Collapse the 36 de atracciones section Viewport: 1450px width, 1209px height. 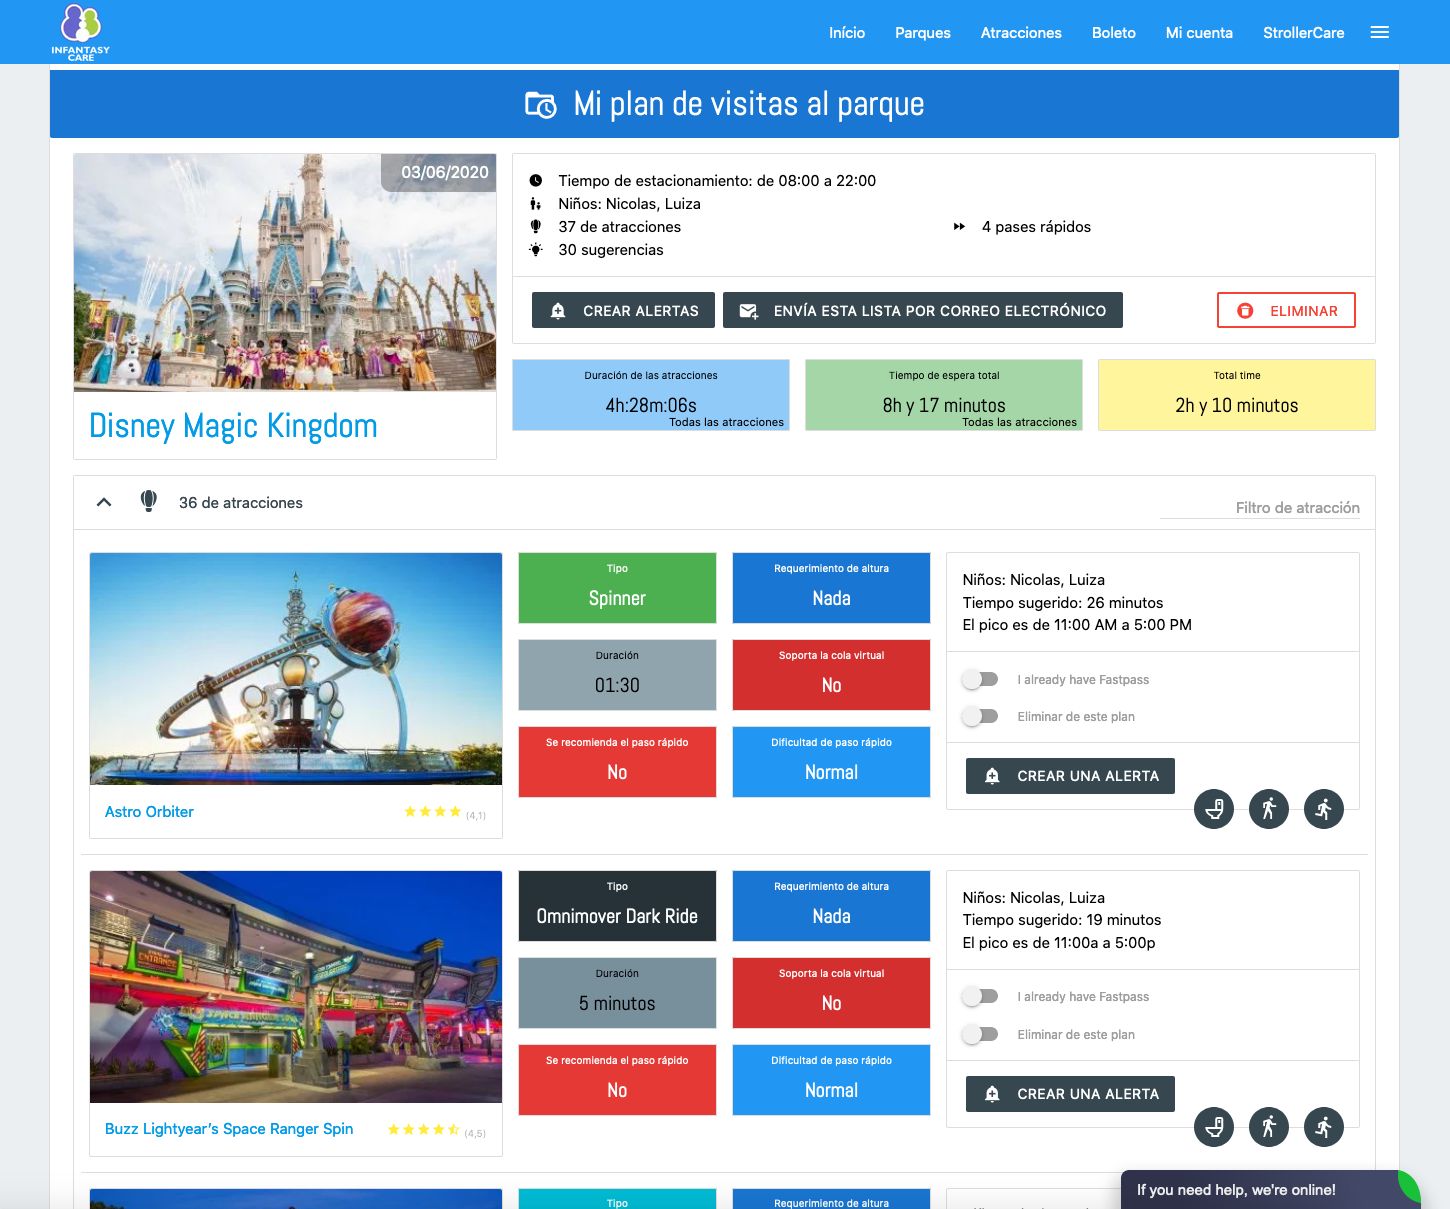click(x=104, y=502)
